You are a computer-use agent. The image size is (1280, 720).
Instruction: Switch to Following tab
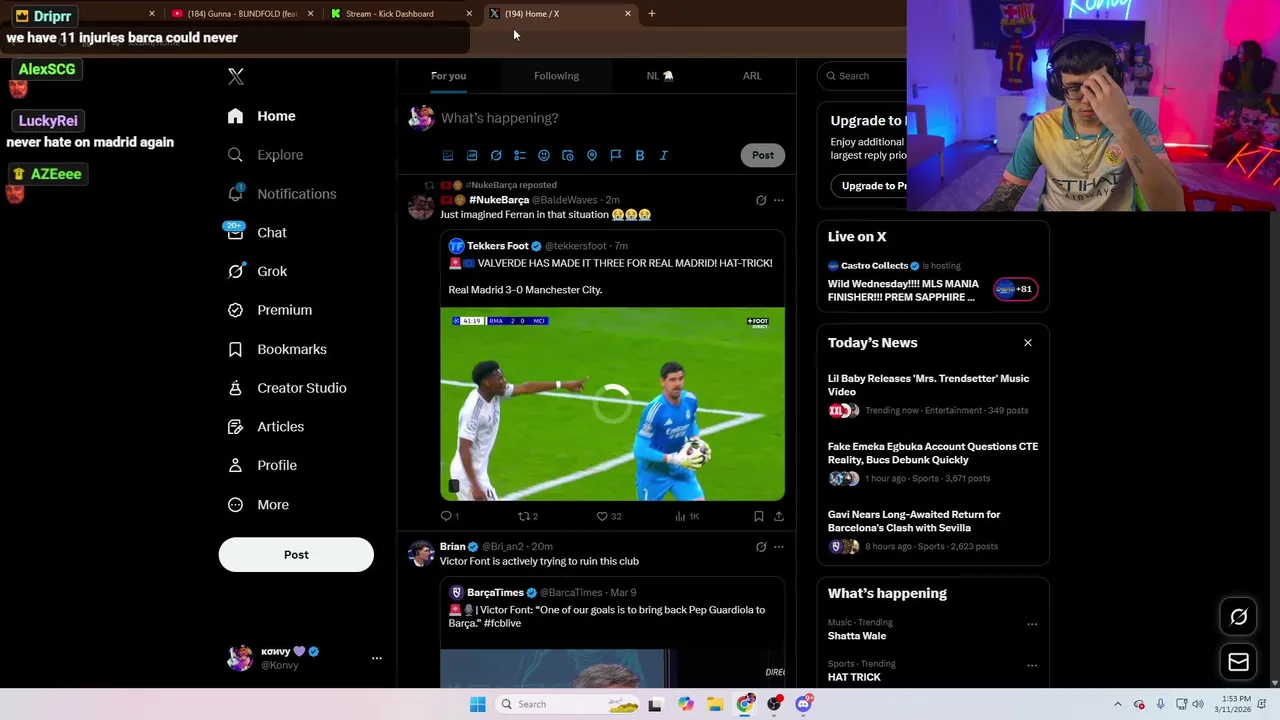[x=556, y=76]
